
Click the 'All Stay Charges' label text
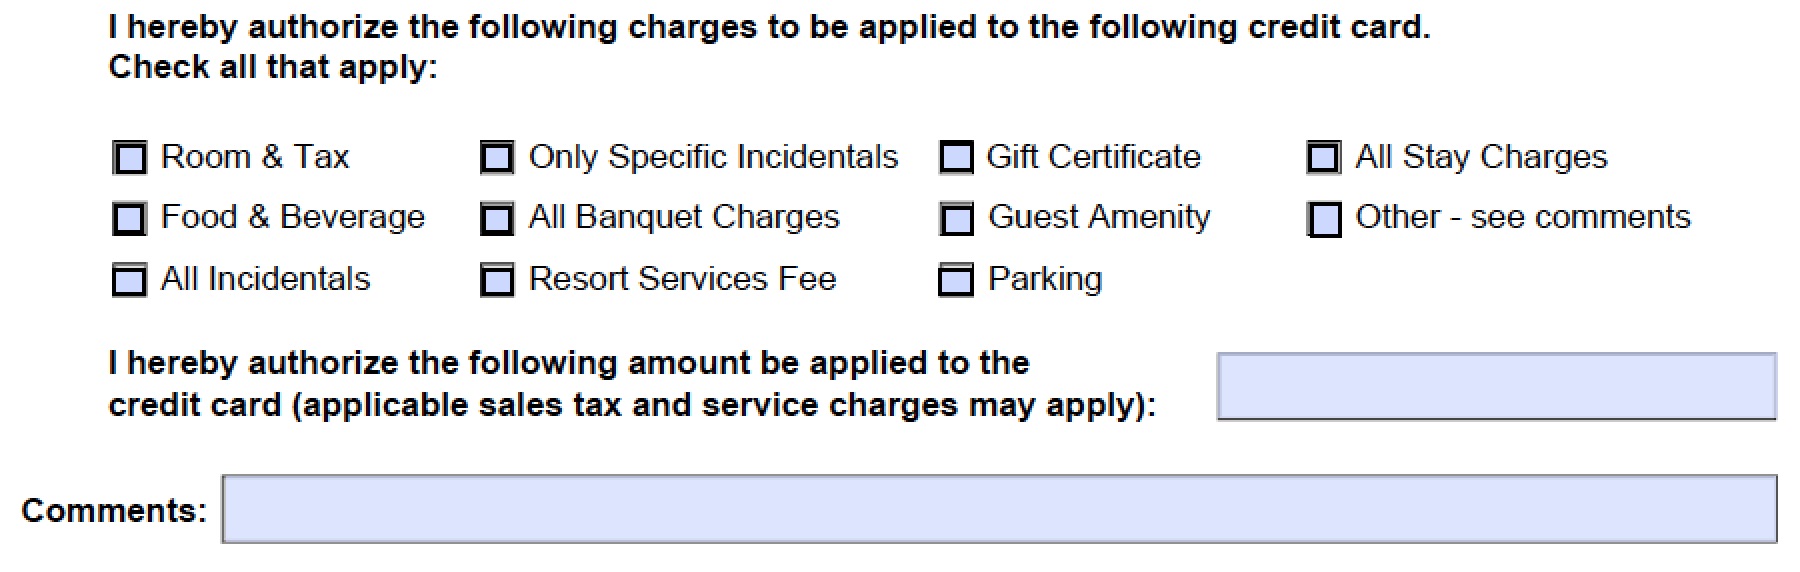pos(1481,157)
